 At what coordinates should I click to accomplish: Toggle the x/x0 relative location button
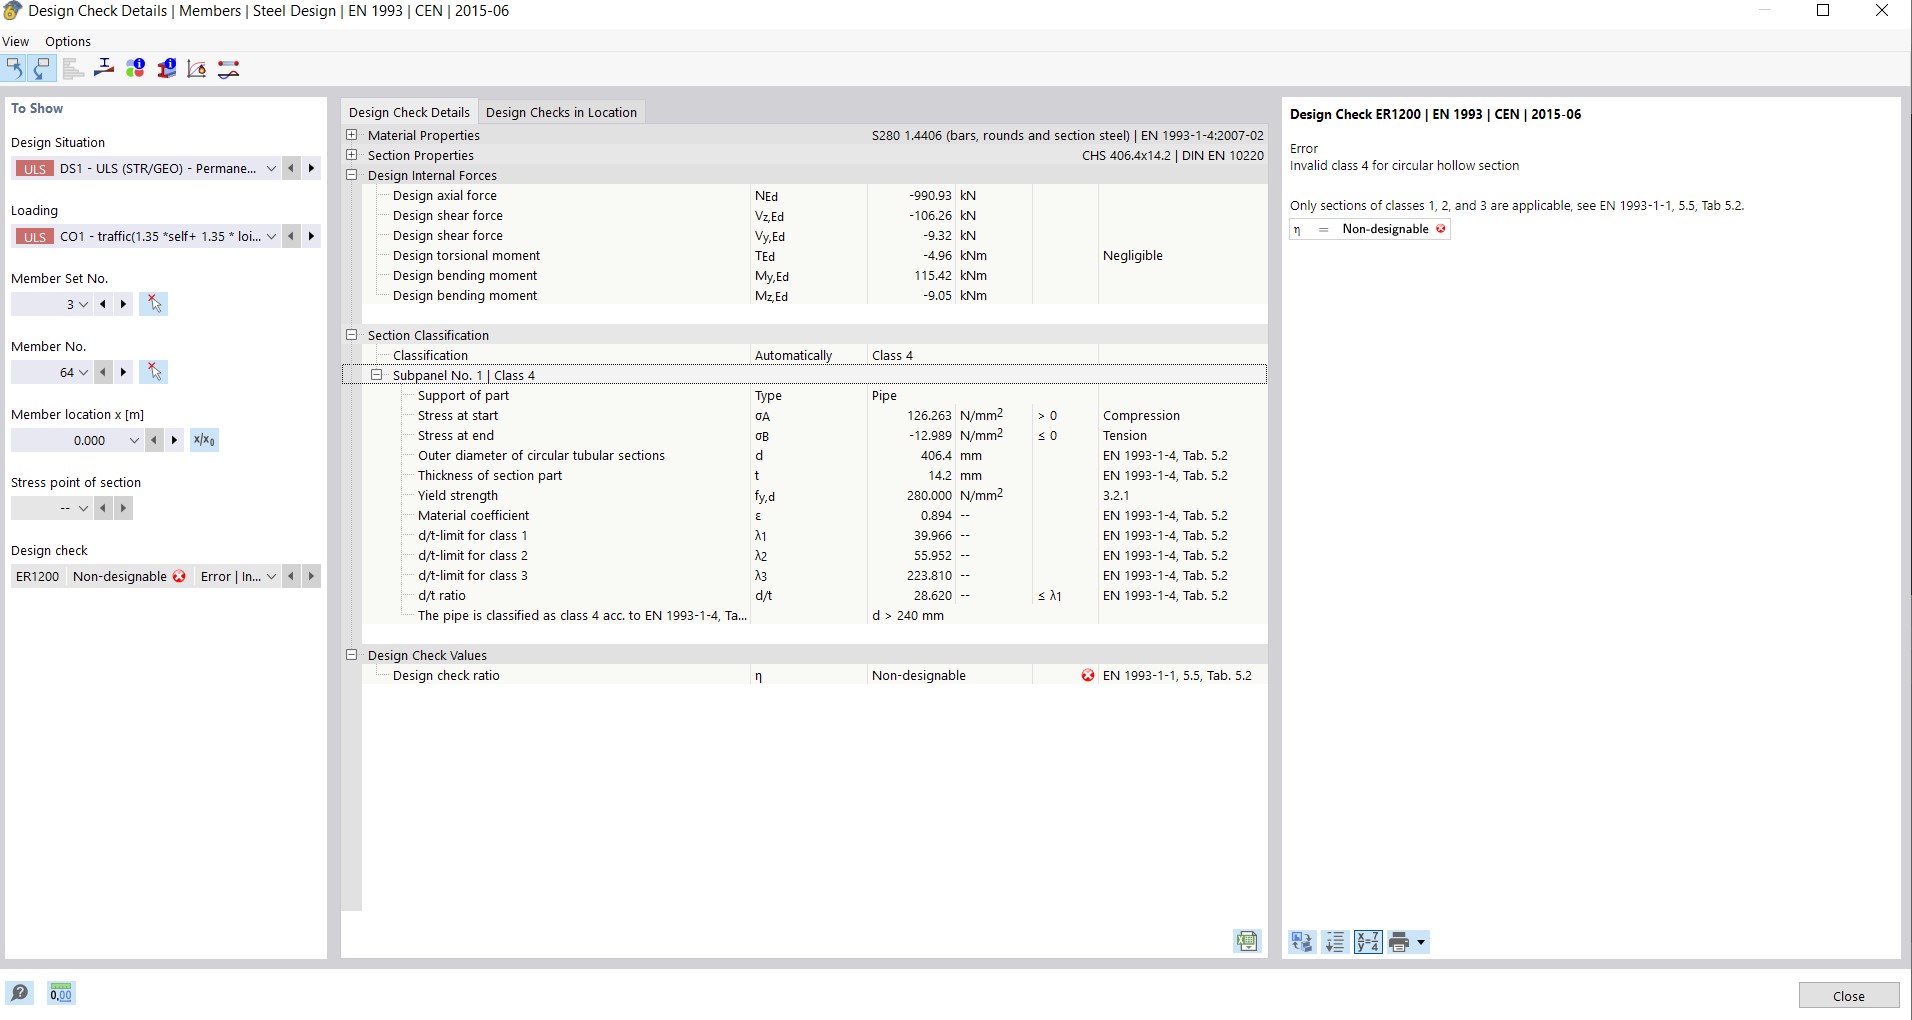204,440
